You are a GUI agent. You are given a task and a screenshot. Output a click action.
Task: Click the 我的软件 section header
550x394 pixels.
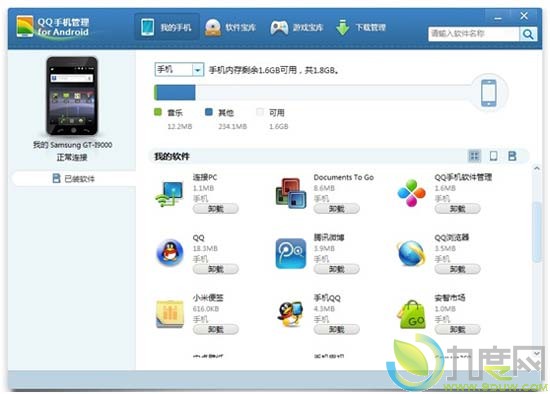(172, 156)
